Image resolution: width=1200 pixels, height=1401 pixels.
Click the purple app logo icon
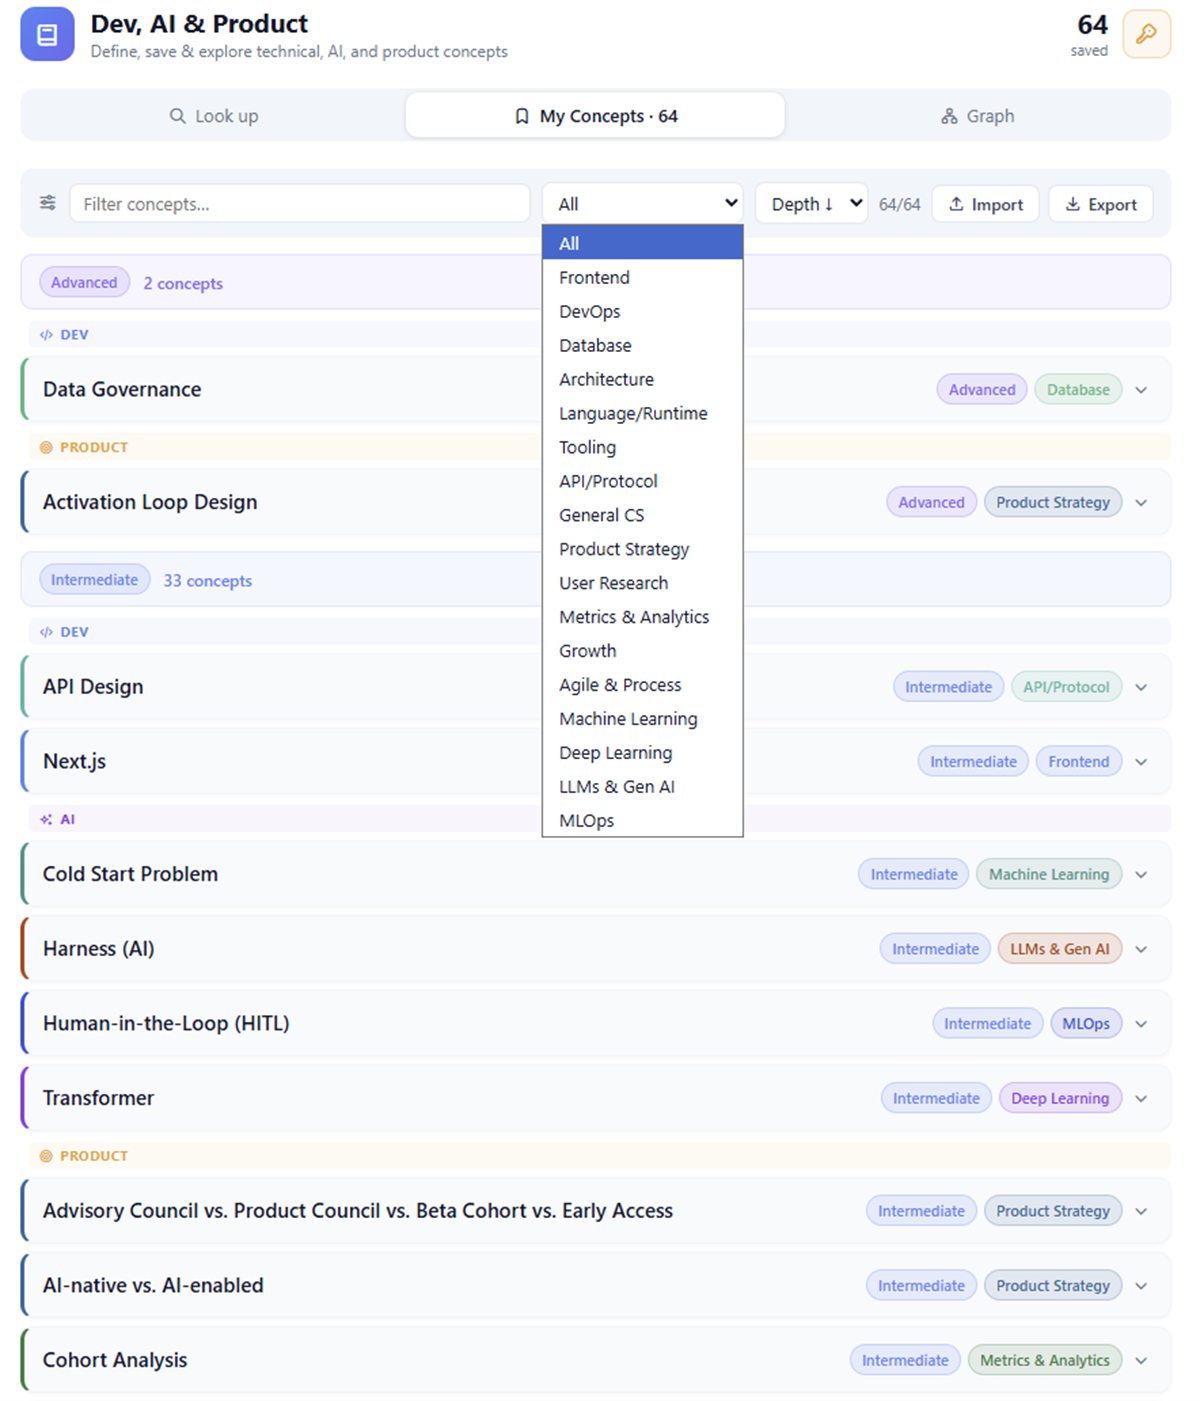(x=47, y=35)
